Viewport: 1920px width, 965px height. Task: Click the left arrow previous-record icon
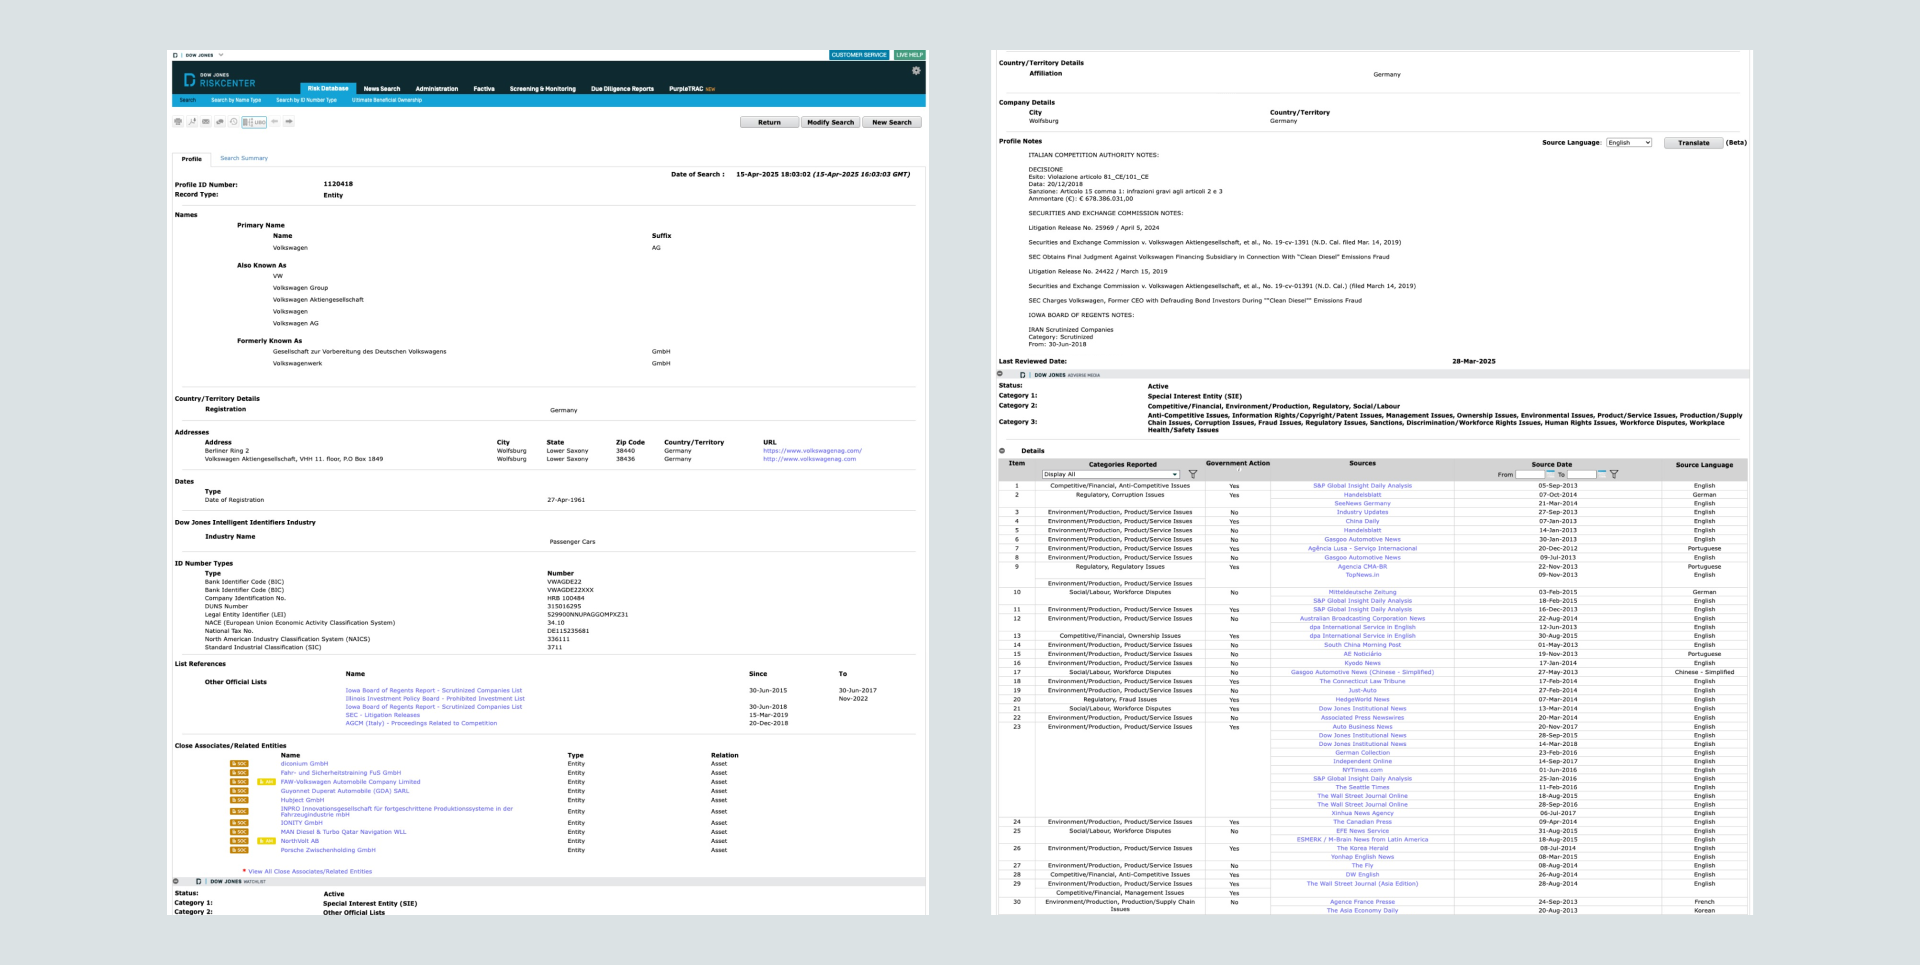click(275, 122)
